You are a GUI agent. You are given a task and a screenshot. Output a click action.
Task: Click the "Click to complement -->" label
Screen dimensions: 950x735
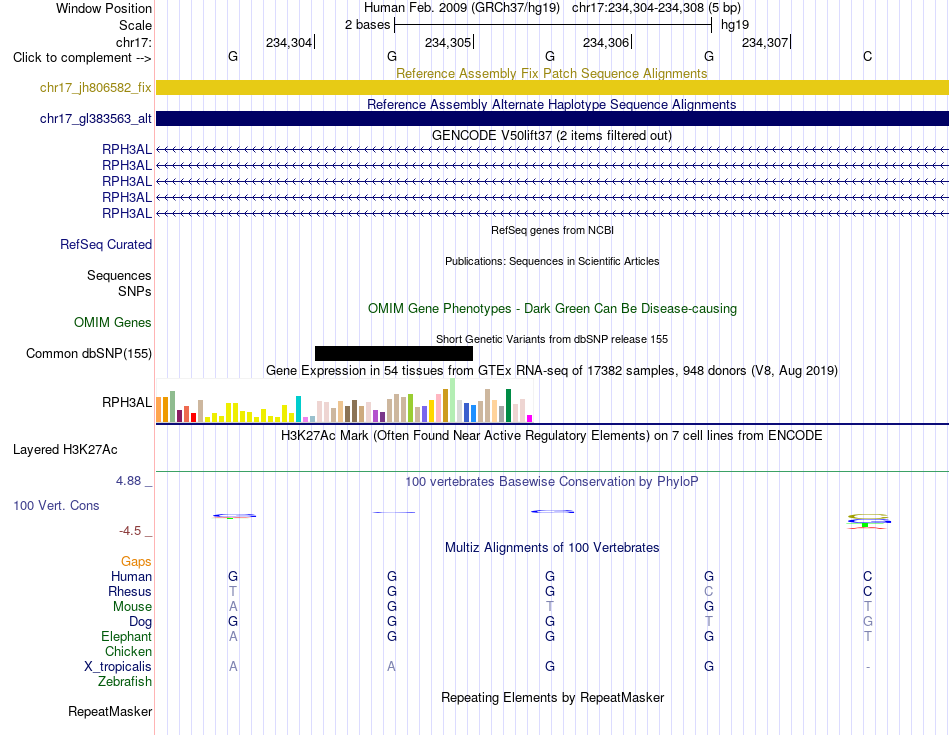(82, 58)
